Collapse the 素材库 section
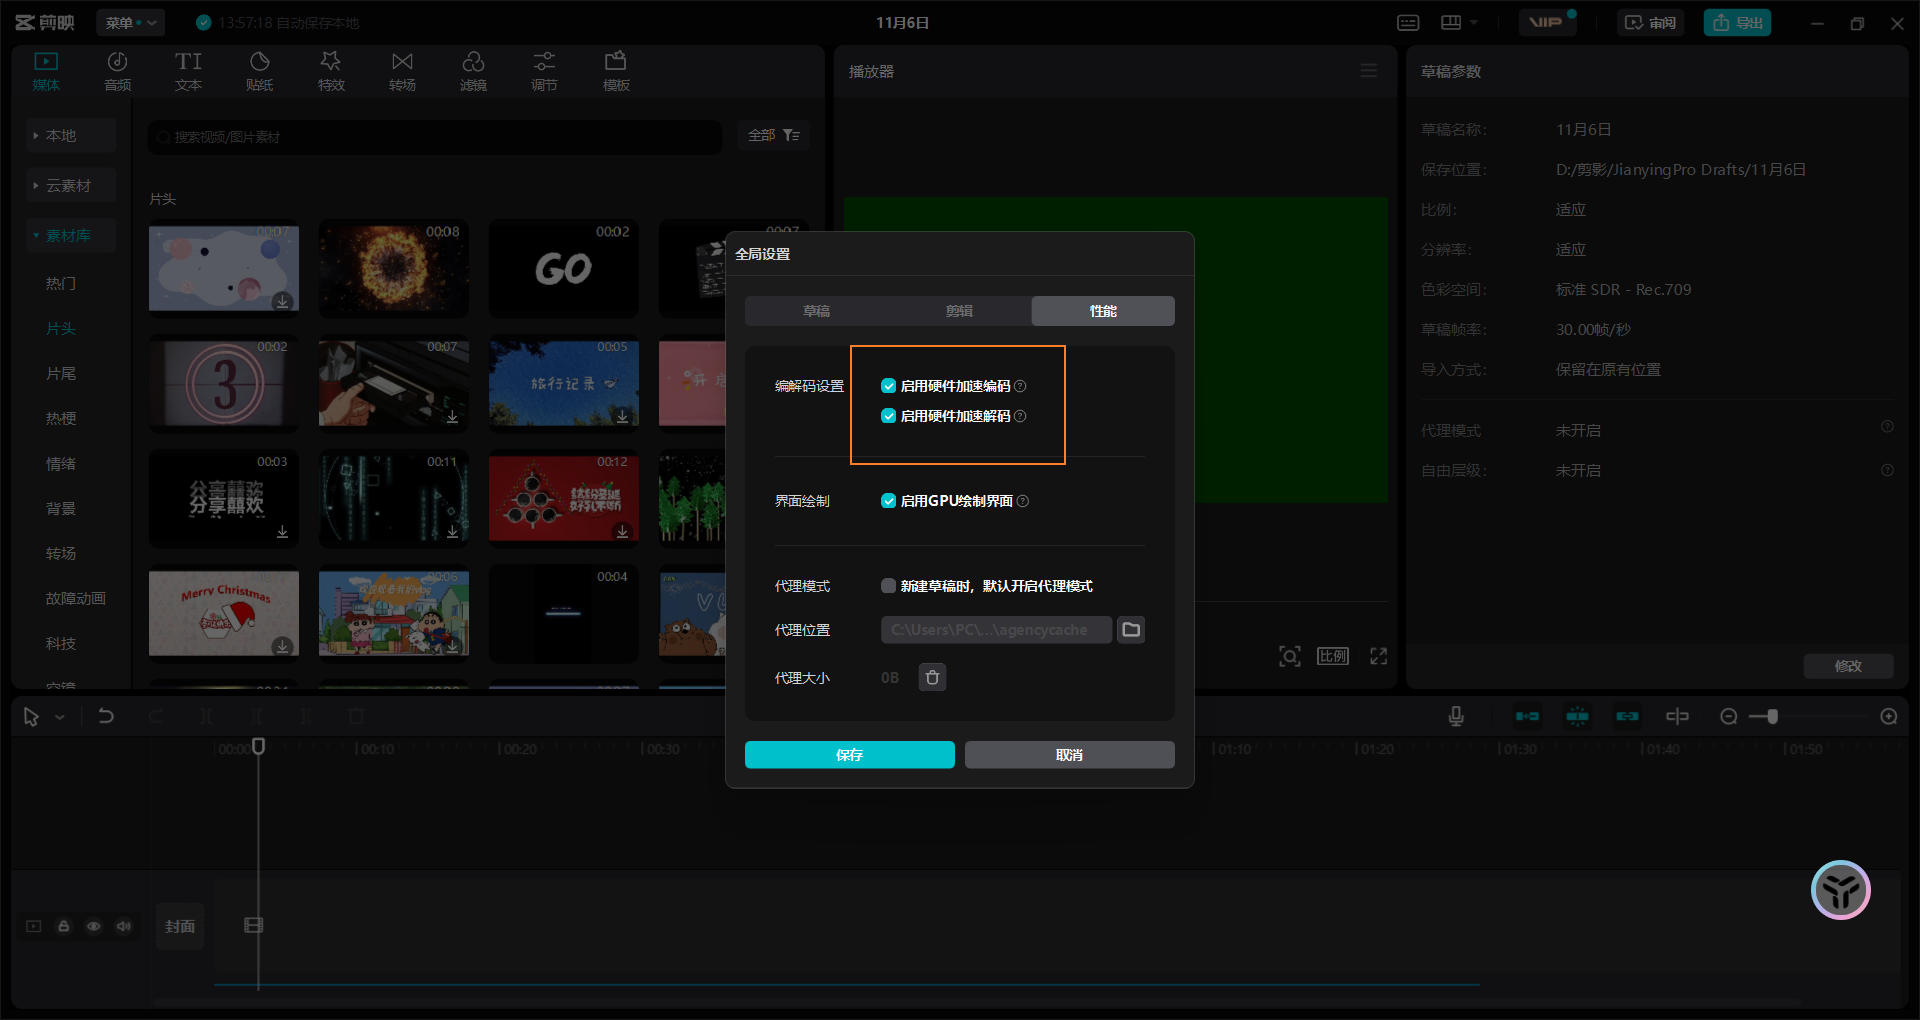1920x1020 pixels. [71, 235]
